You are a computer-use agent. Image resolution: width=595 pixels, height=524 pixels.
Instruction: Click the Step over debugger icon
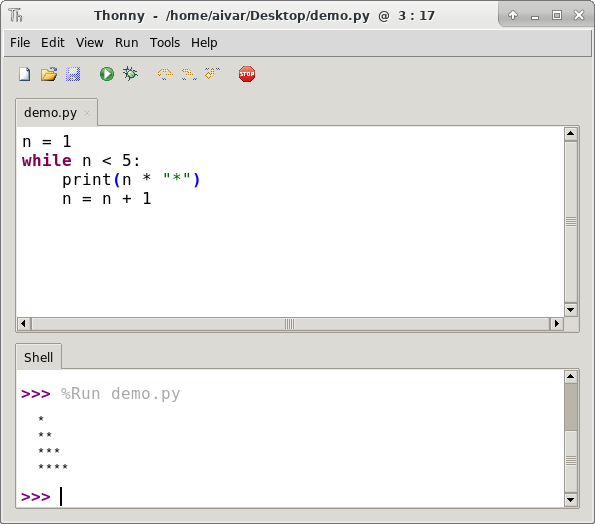(165, 74)
